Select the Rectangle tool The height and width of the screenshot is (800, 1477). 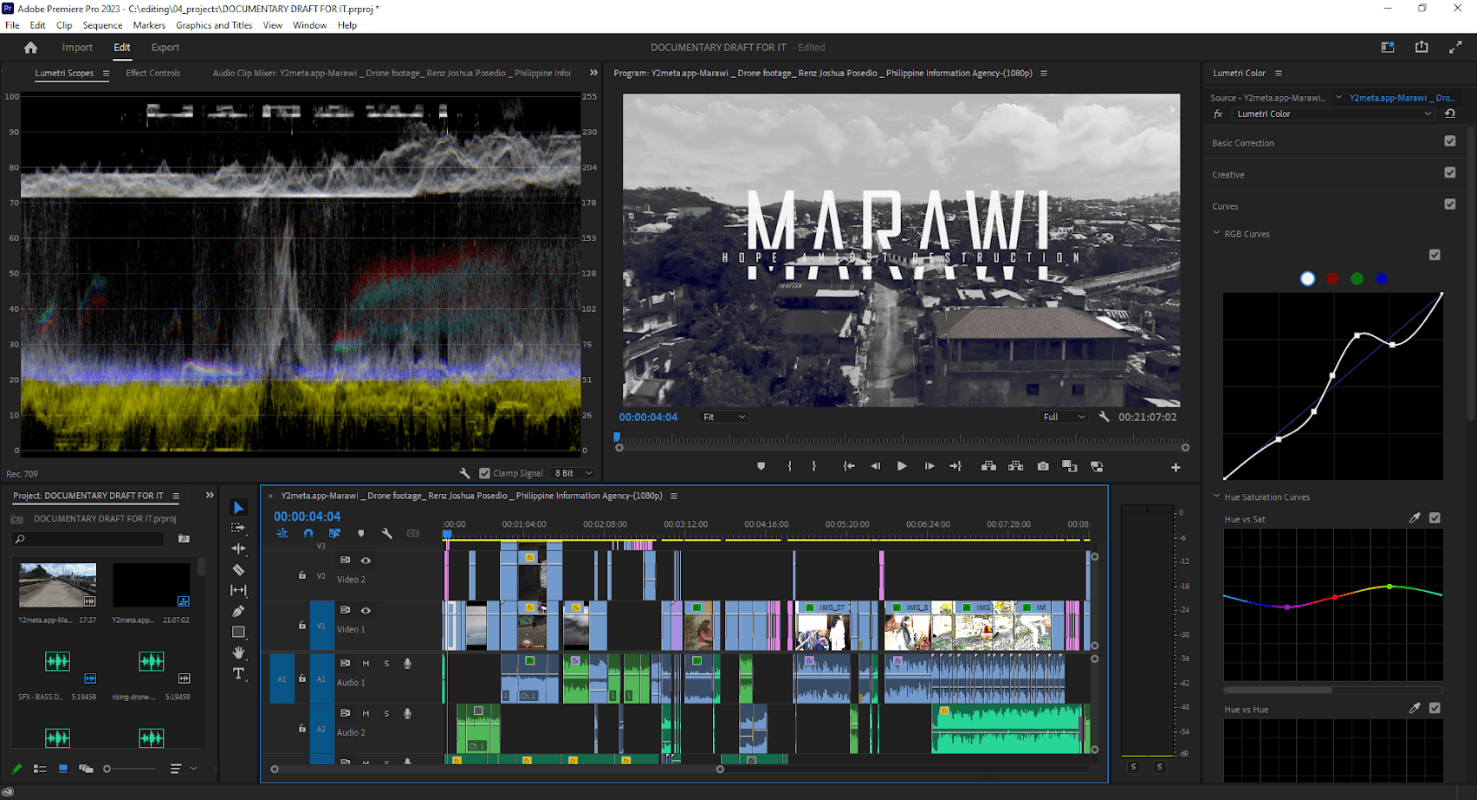tap(238, 632)
